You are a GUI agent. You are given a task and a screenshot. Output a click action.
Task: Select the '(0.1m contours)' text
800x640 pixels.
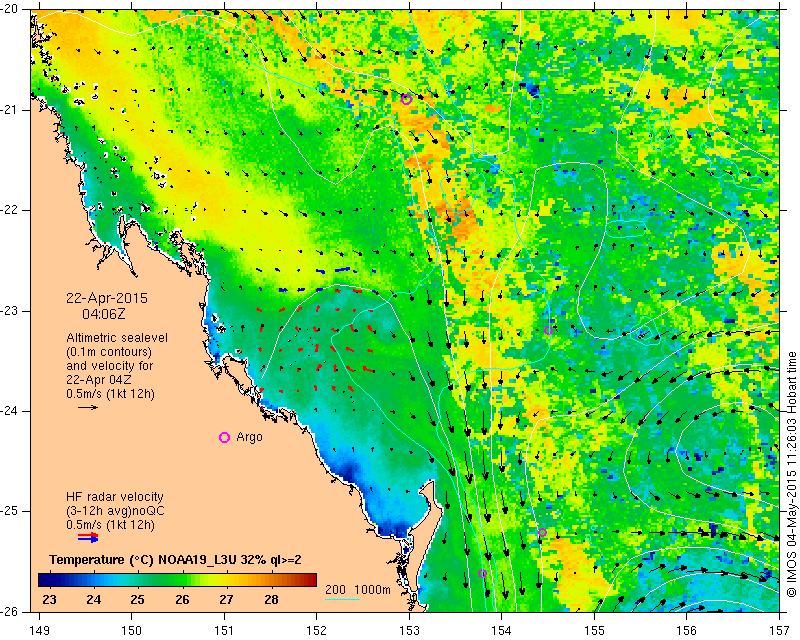click(109, 352)
